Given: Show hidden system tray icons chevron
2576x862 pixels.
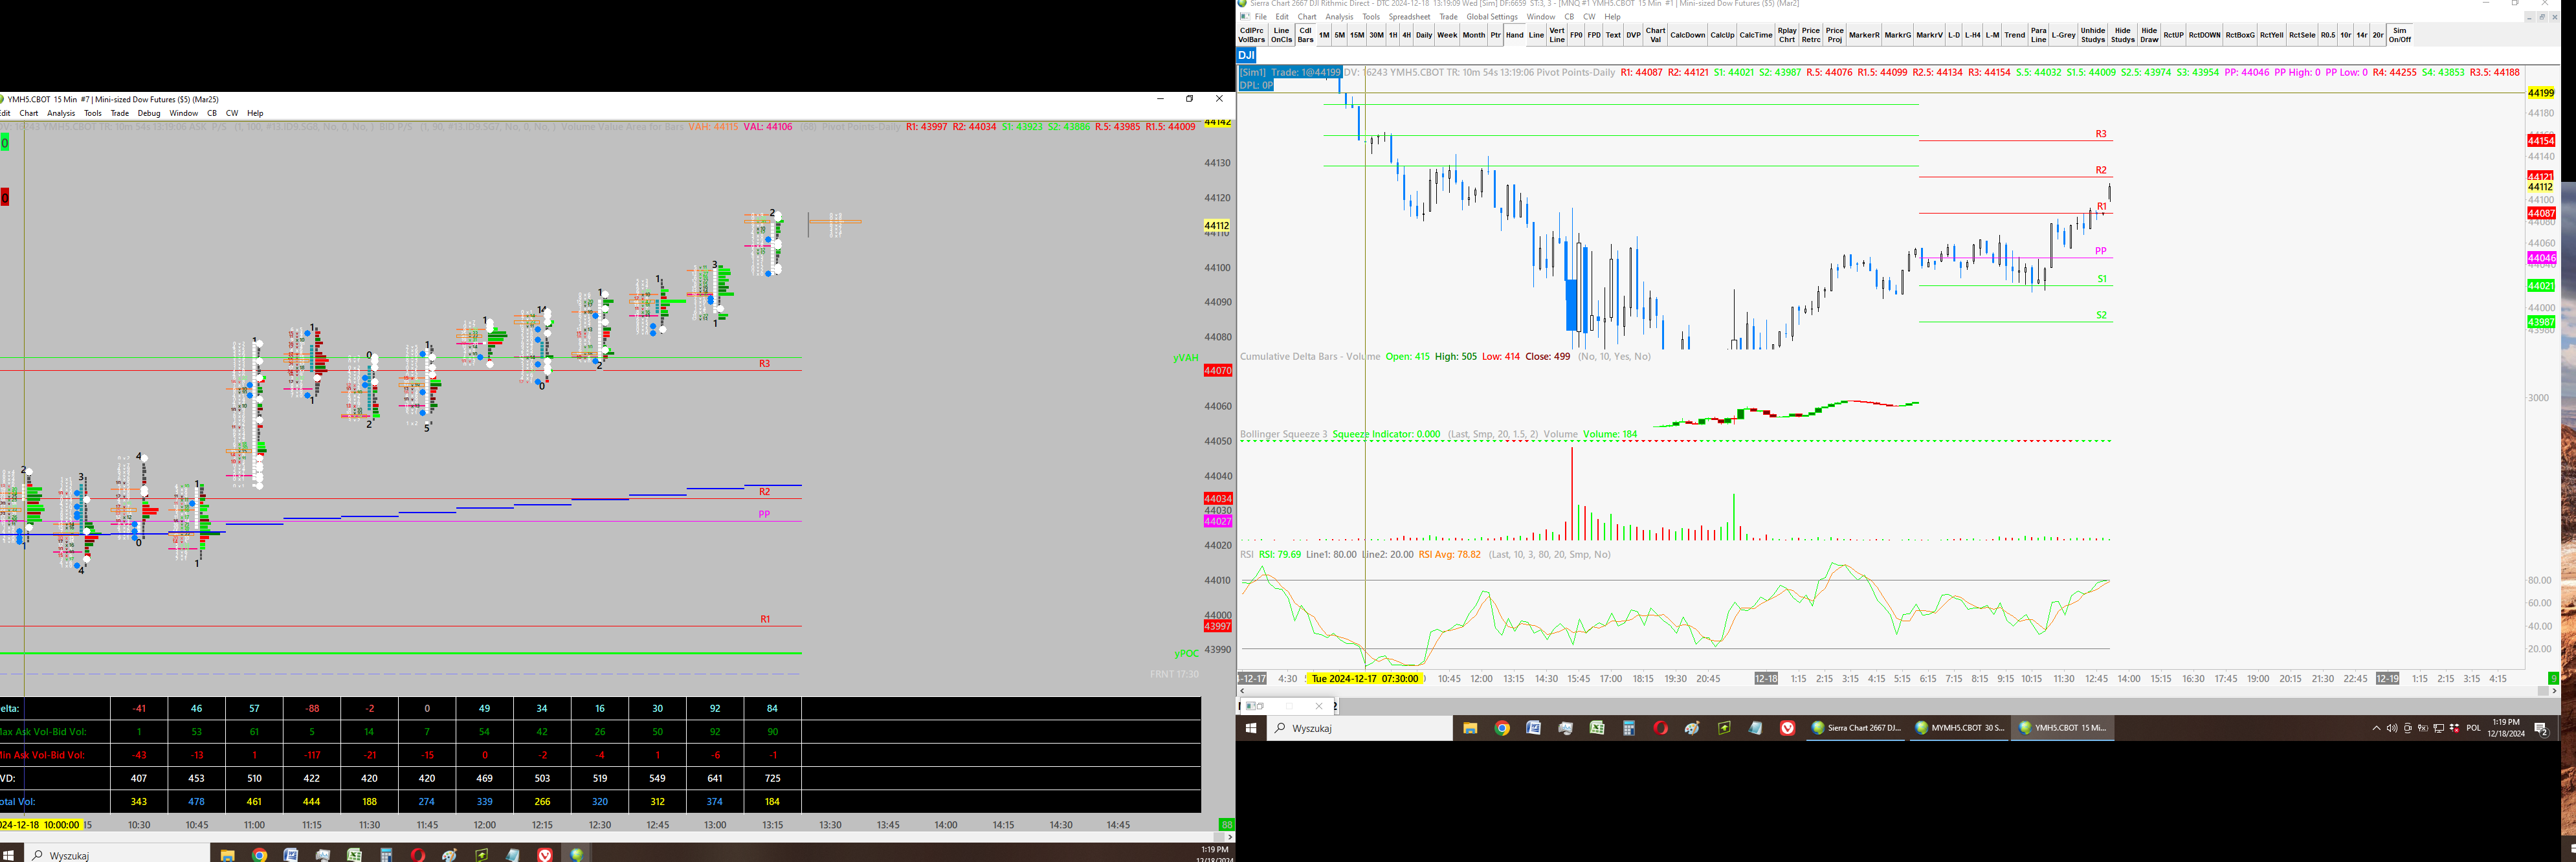Looking at the screenshot, I should pos(2376,728).
